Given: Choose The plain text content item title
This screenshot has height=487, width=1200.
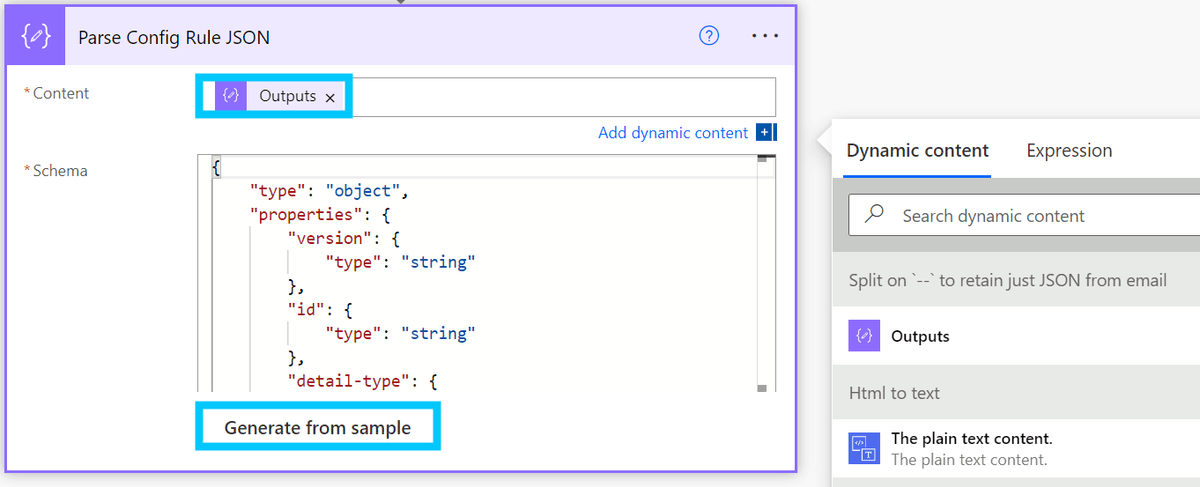Looking at the screenshot, I should [971, 439].
